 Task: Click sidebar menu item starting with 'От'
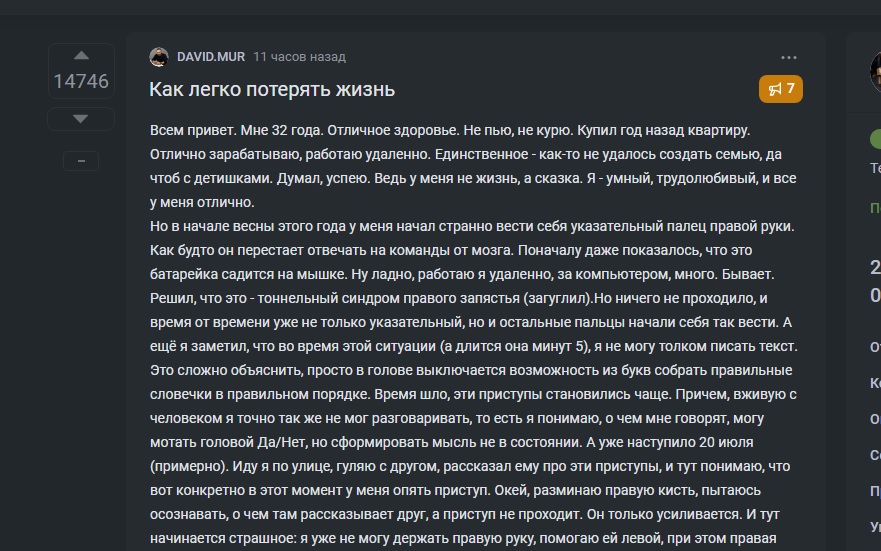(x=875, y=347)
